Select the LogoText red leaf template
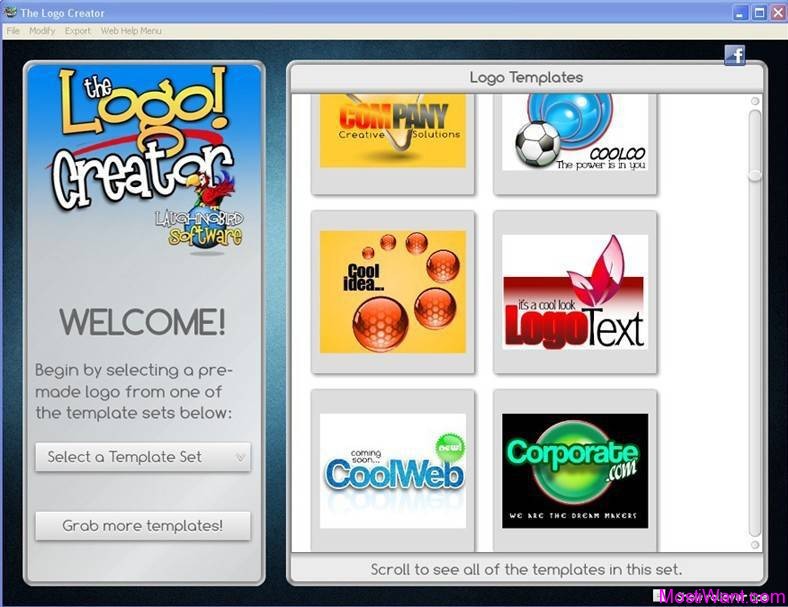Screen dimensions: 788x607 point(575,292)
